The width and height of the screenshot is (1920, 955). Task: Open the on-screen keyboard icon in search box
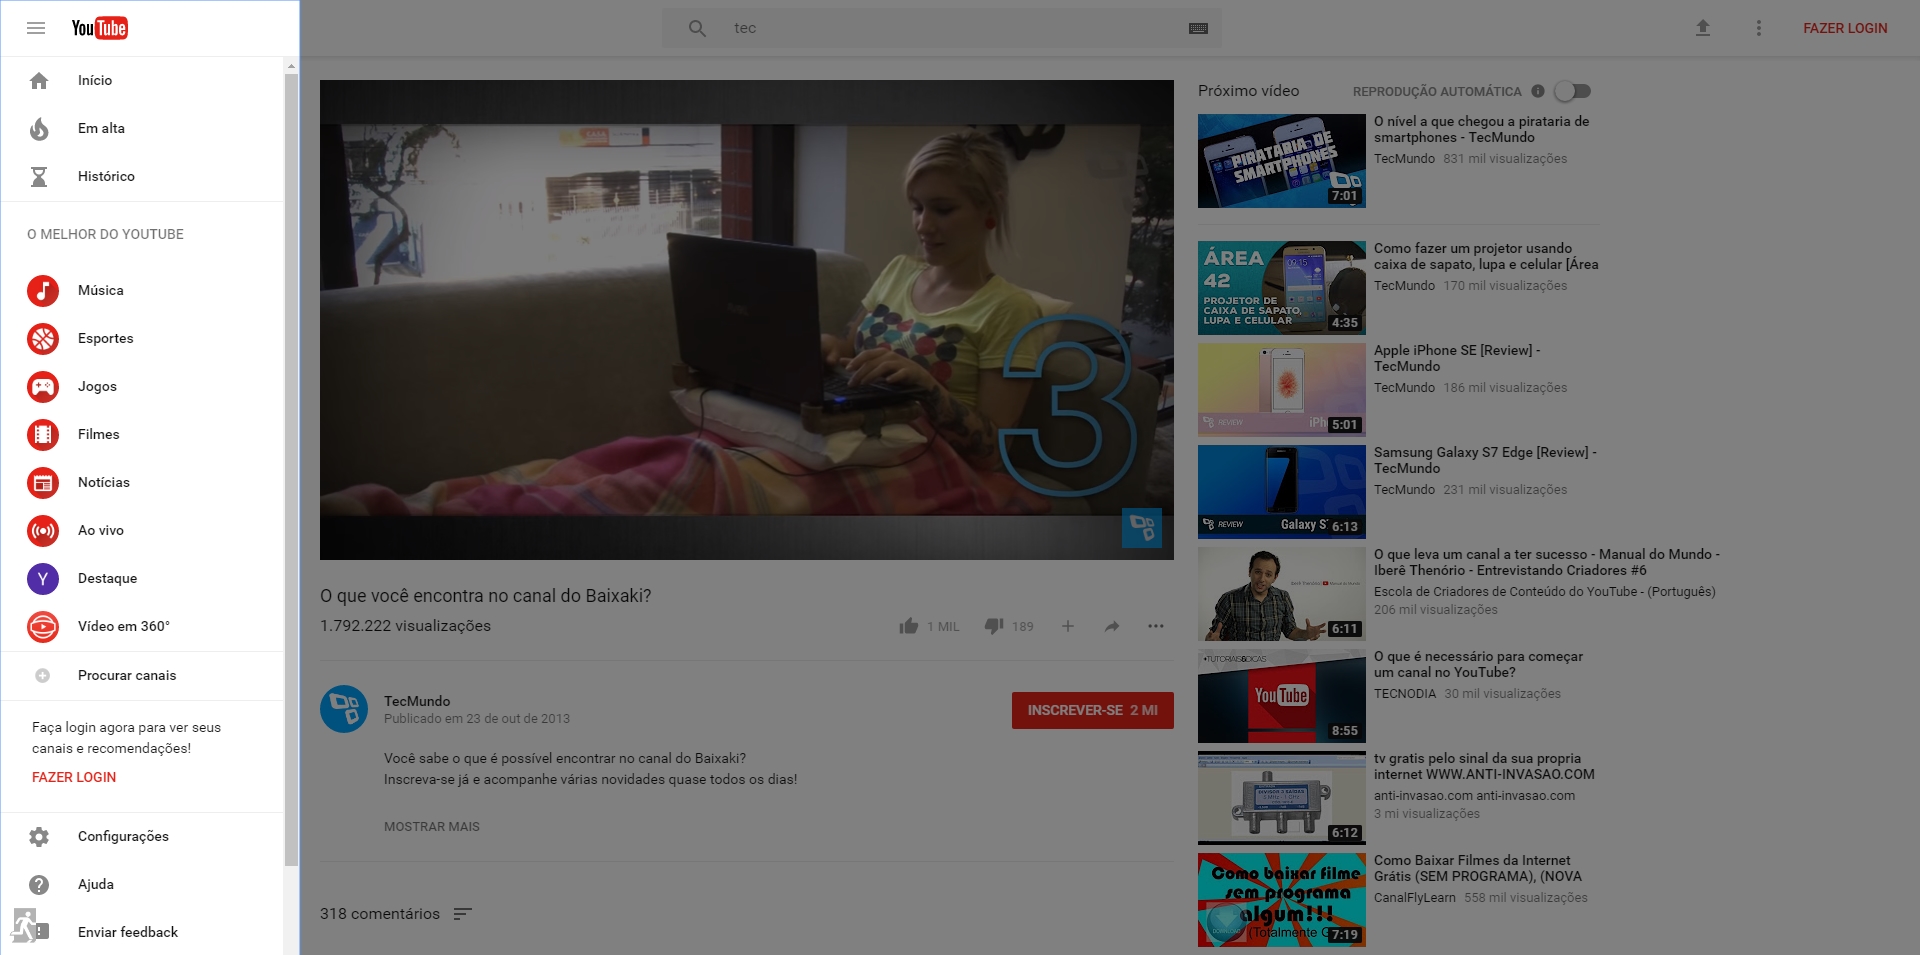[x=1198, y=28]
